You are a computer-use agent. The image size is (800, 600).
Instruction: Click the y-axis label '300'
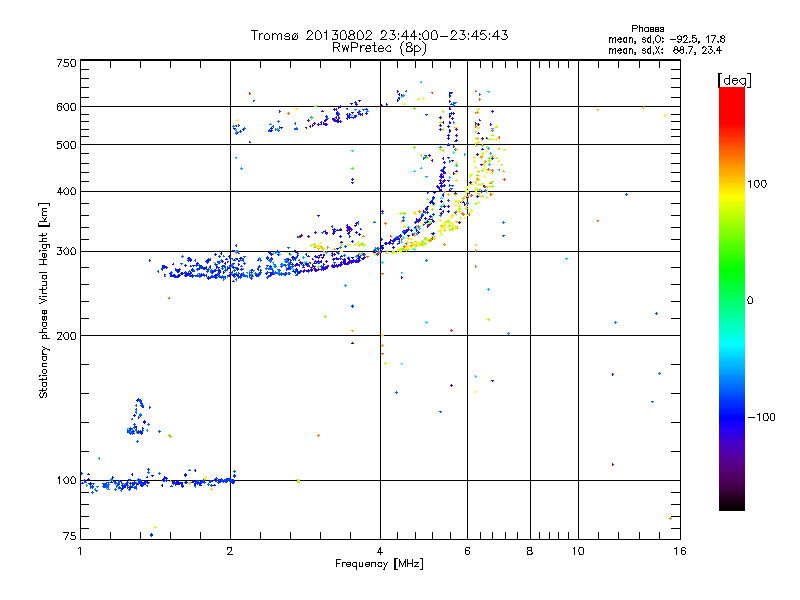tap(66, 252)
